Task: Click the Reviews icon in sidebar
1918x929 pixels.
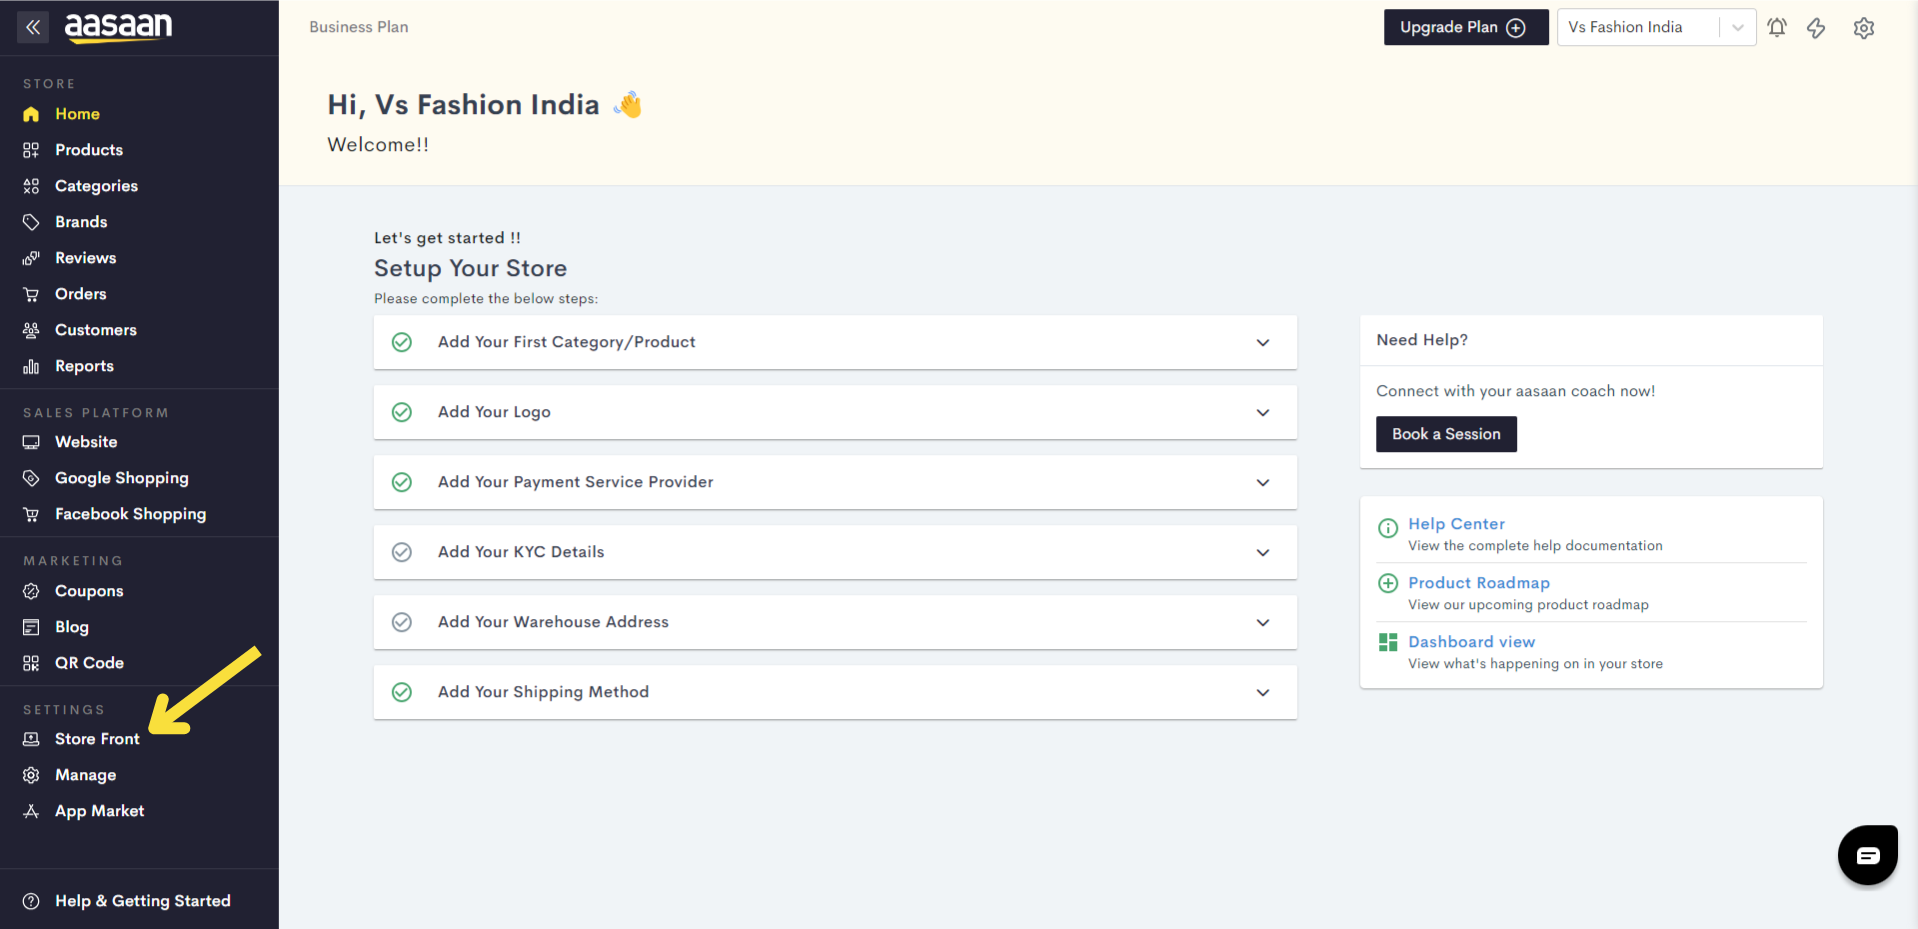Action: (x=31, y=258)
